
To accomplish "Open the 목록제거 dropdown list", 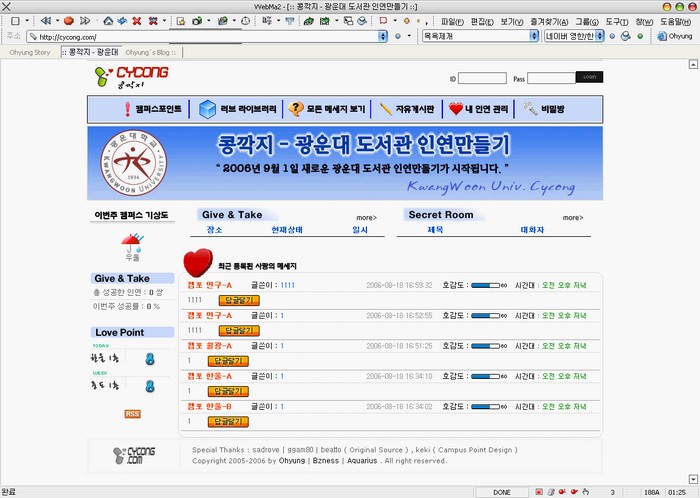I will (534, 36).
